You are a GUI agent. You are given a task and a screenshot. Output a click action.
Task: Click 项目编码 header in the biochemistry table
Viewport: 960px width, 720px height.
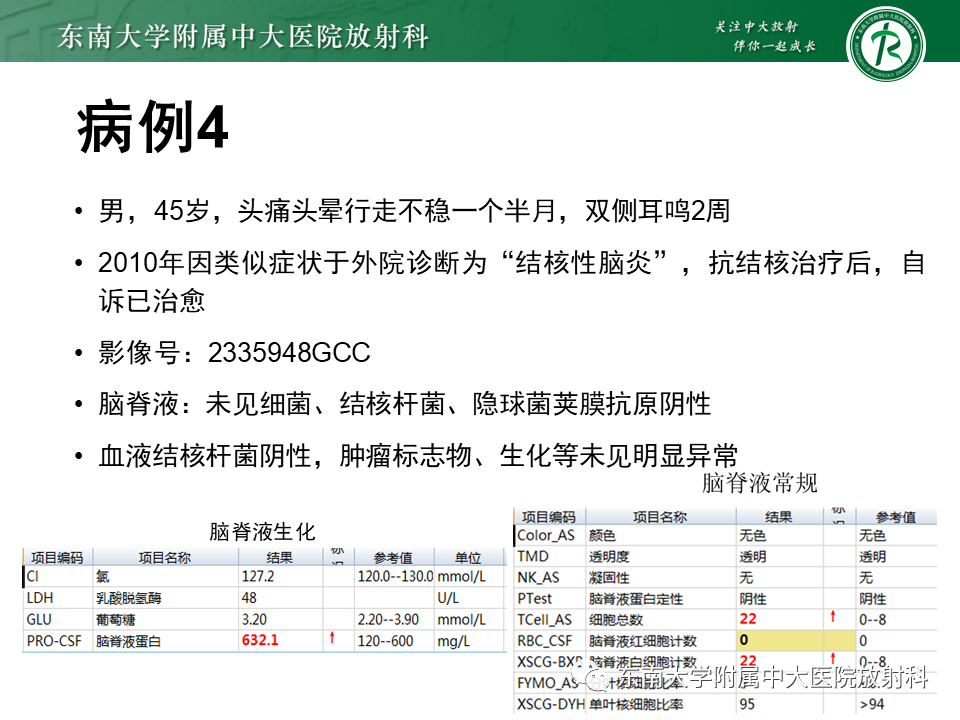57,558
